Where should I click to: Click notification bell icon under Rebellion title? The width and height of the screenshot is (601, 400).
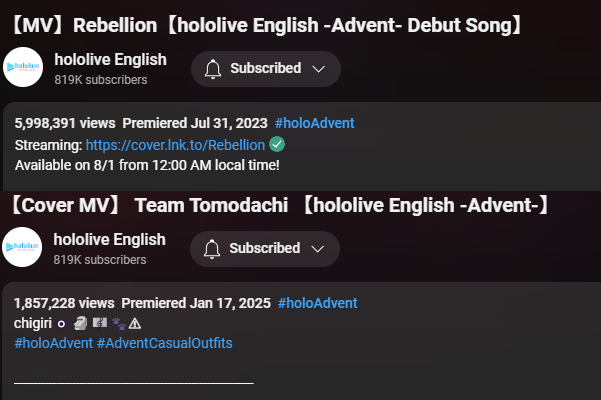[x=213, y=69]
